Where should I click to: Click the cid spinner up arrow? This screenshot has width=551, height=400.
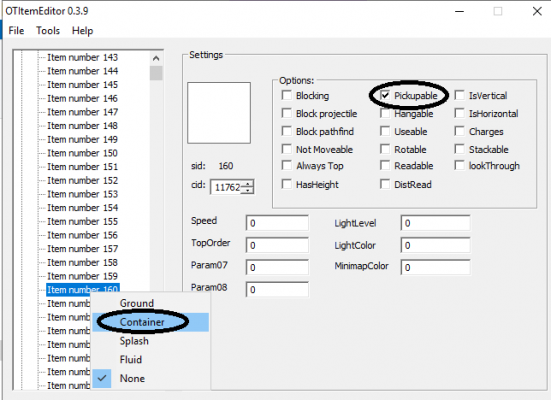point(248,184)
